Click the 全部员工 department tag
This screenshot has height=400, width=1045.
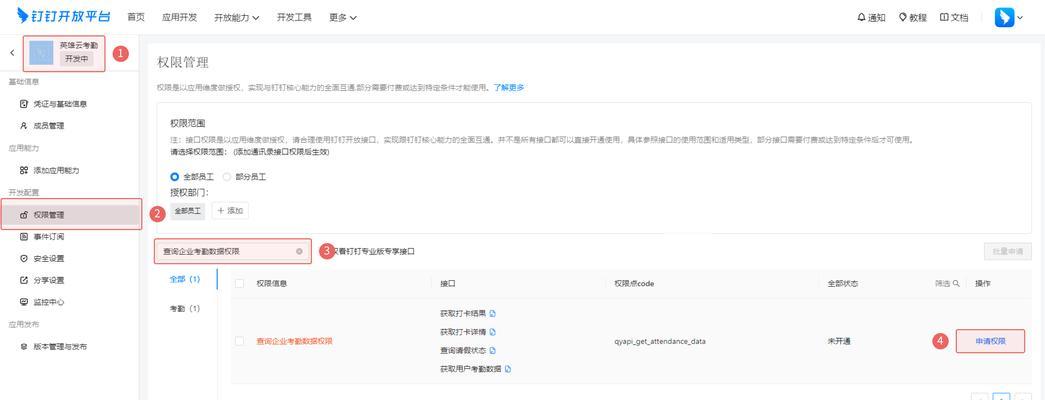[x=188, y=211]
